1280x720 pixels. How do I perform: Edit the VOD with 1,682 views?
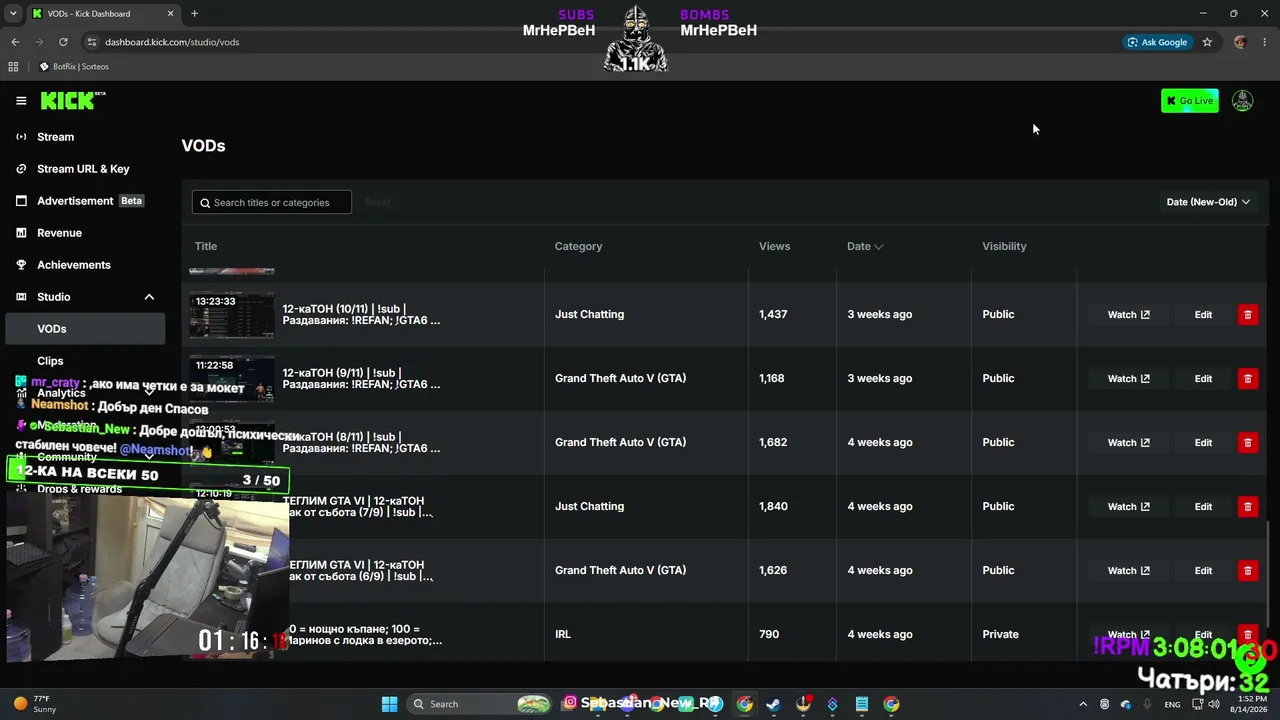tap(1203, 443)
